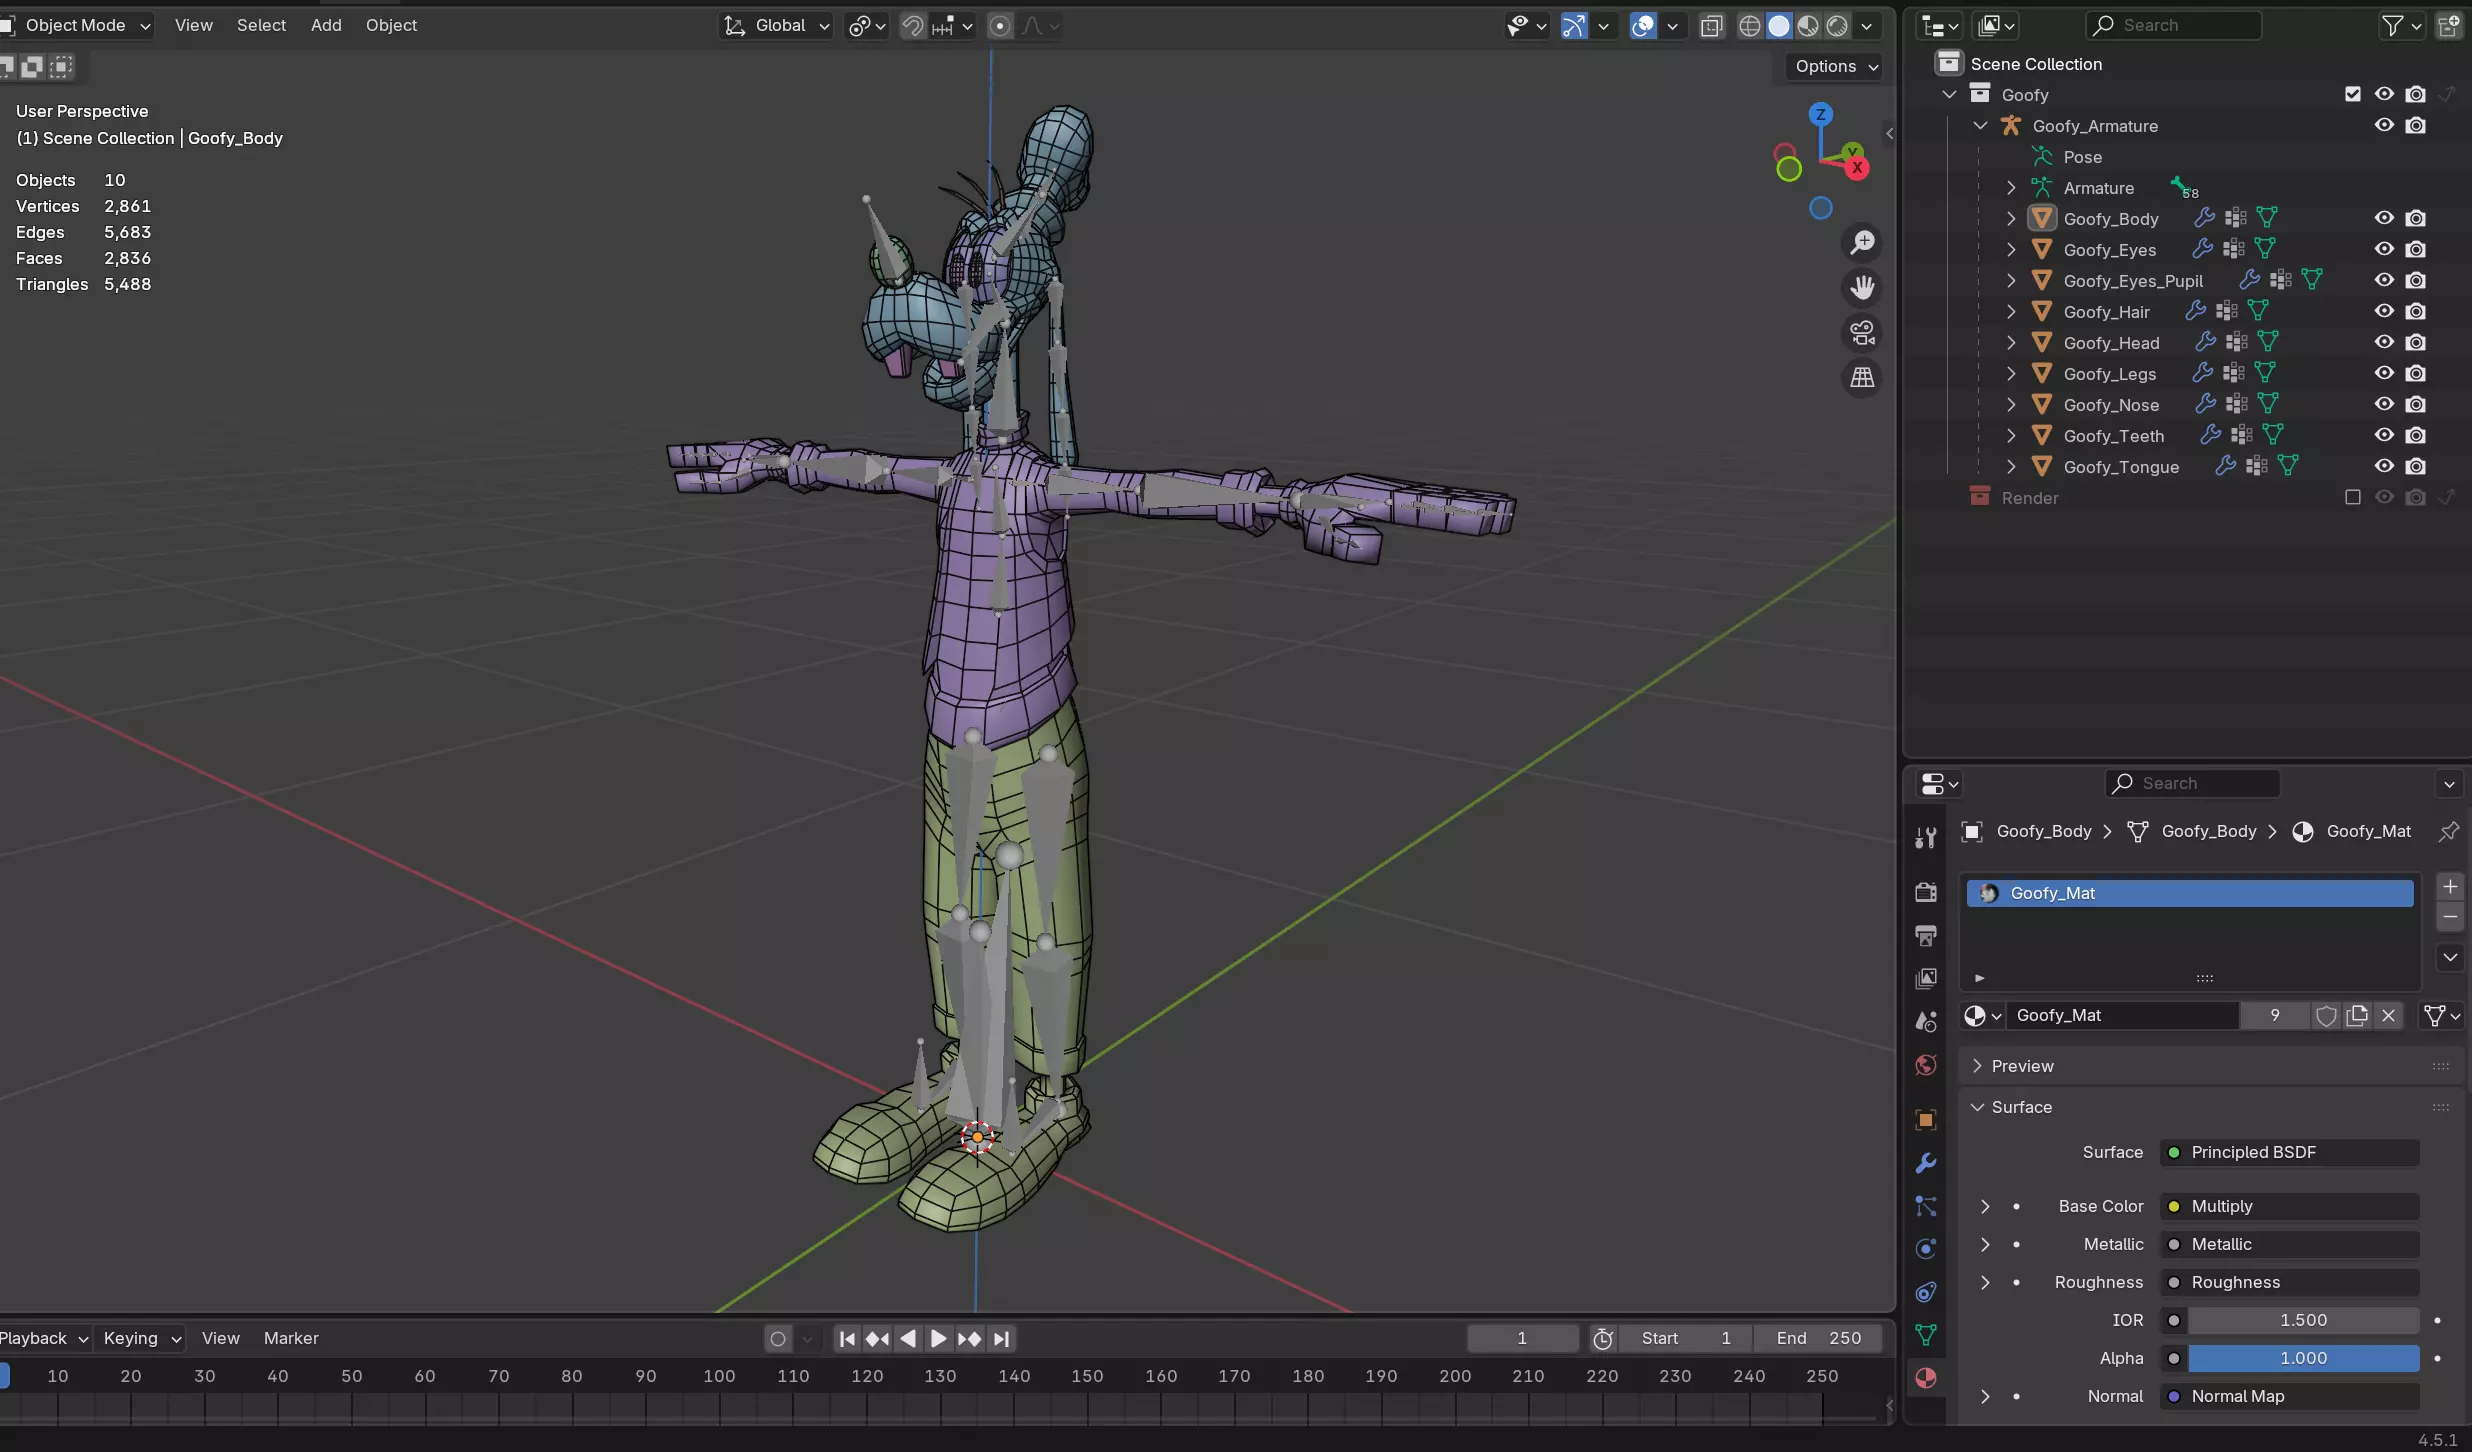Open the Object Mode dropdown
Screen dimensions: 2472x1452
pyautogui.click(x=78, y=25)
